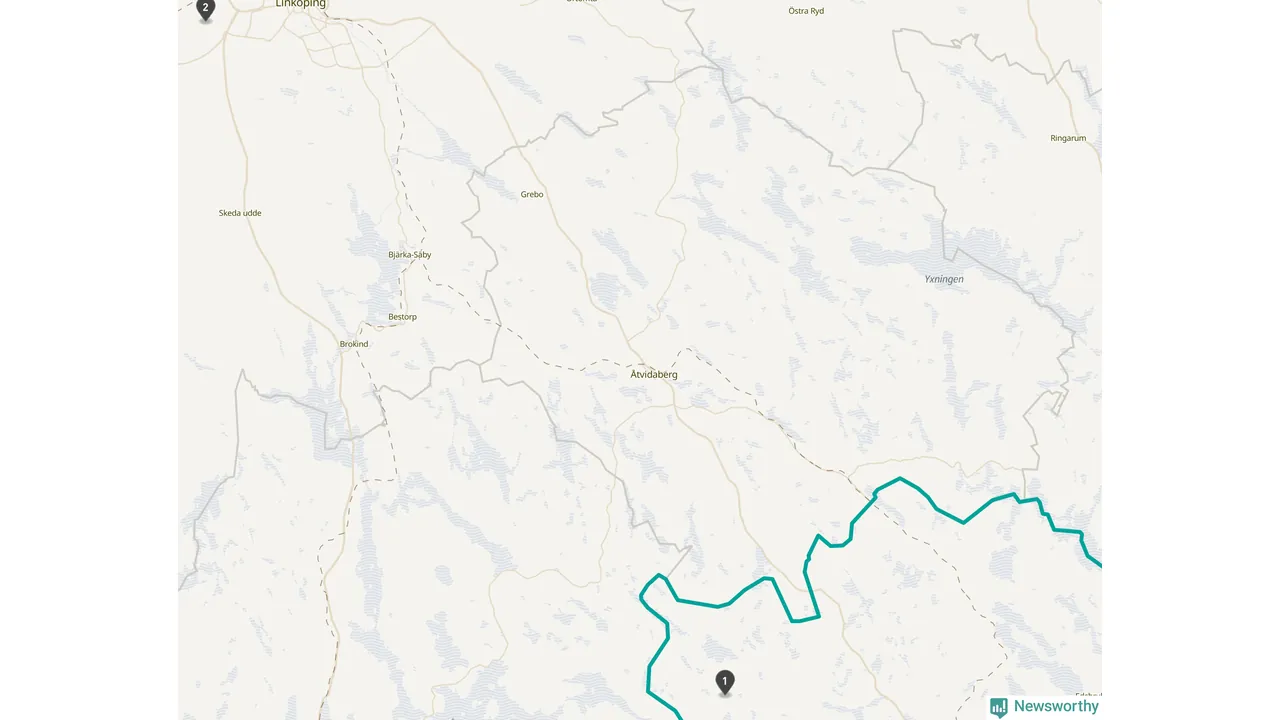
Task: Click map marker number 1
Action: [x=725, y=683]
